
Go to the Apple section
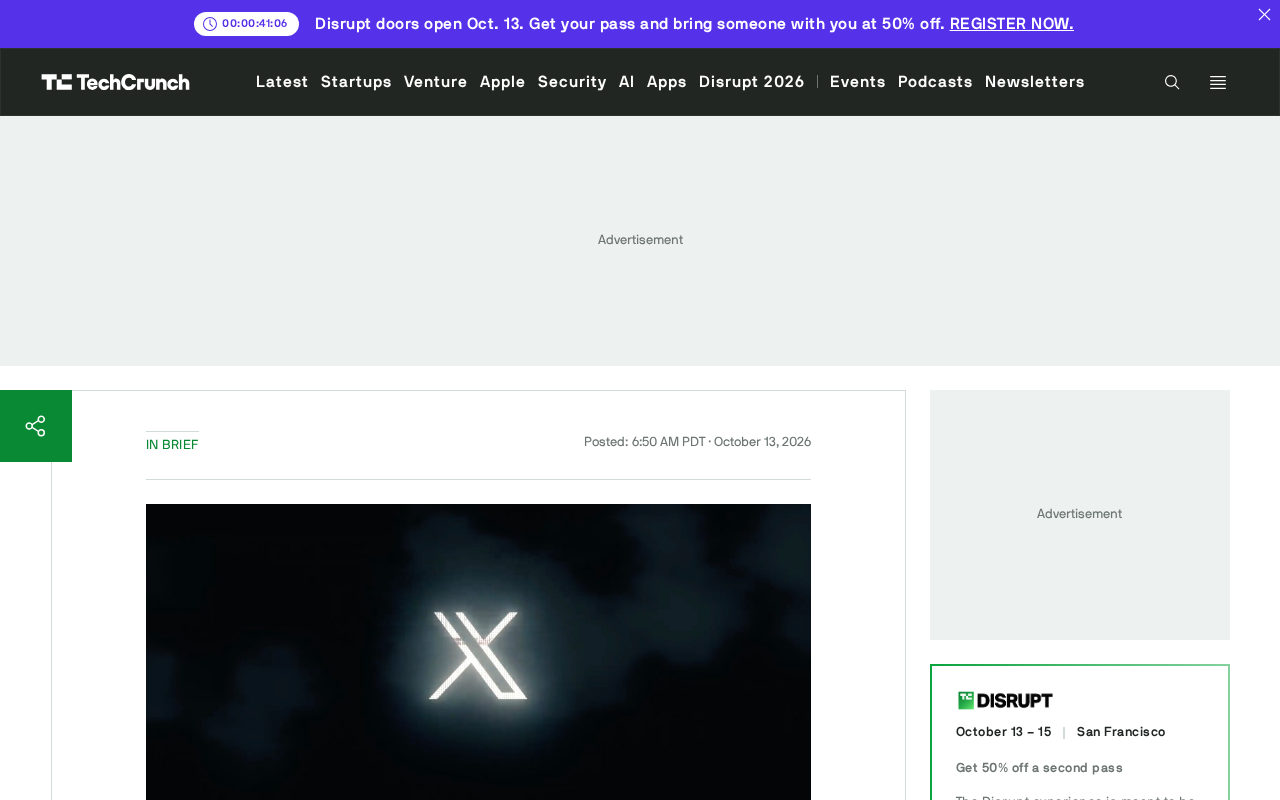click(503, 82)
